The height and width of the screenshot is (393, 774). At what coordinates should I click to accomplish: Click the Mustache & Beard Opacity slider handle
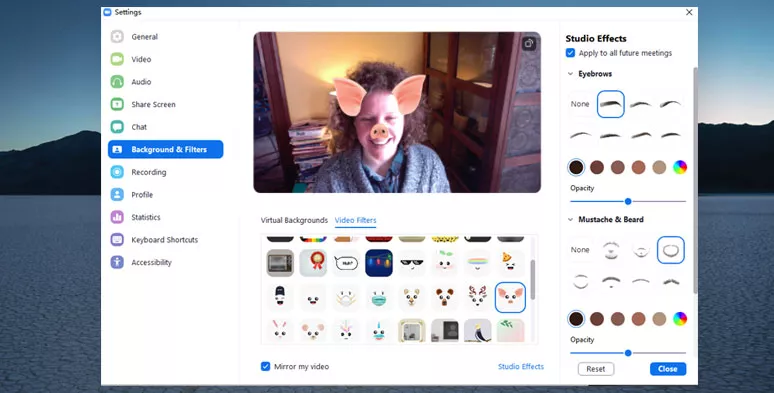pos(628,353)
